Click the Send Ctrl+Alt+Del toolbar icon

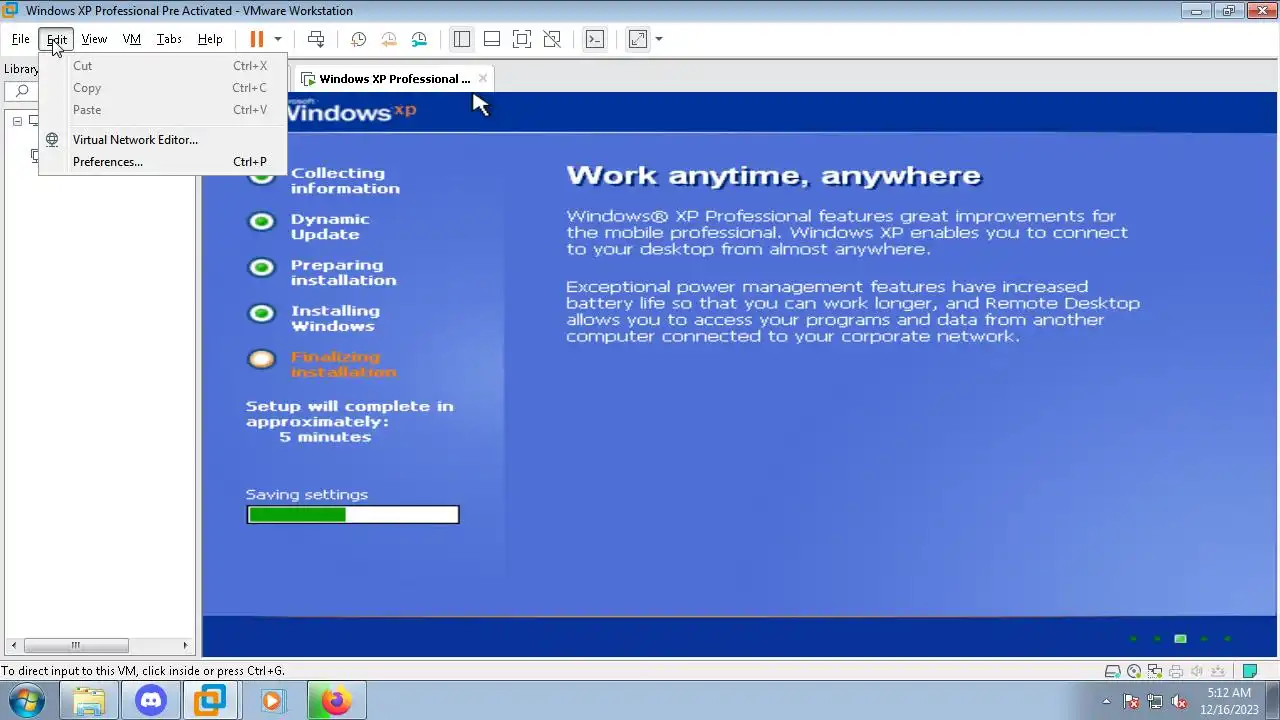316,39
